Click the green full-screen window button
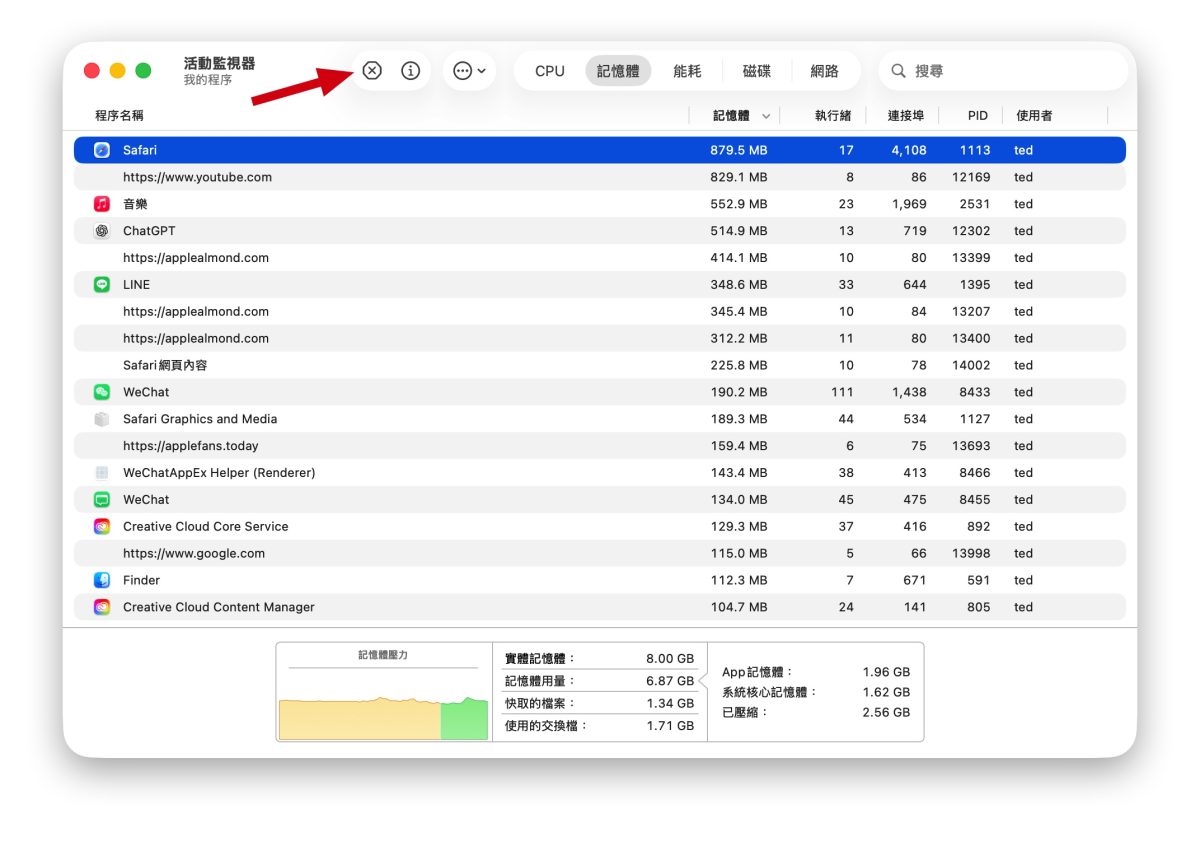This screenshot has width=1200, height=842. point(143,71)
